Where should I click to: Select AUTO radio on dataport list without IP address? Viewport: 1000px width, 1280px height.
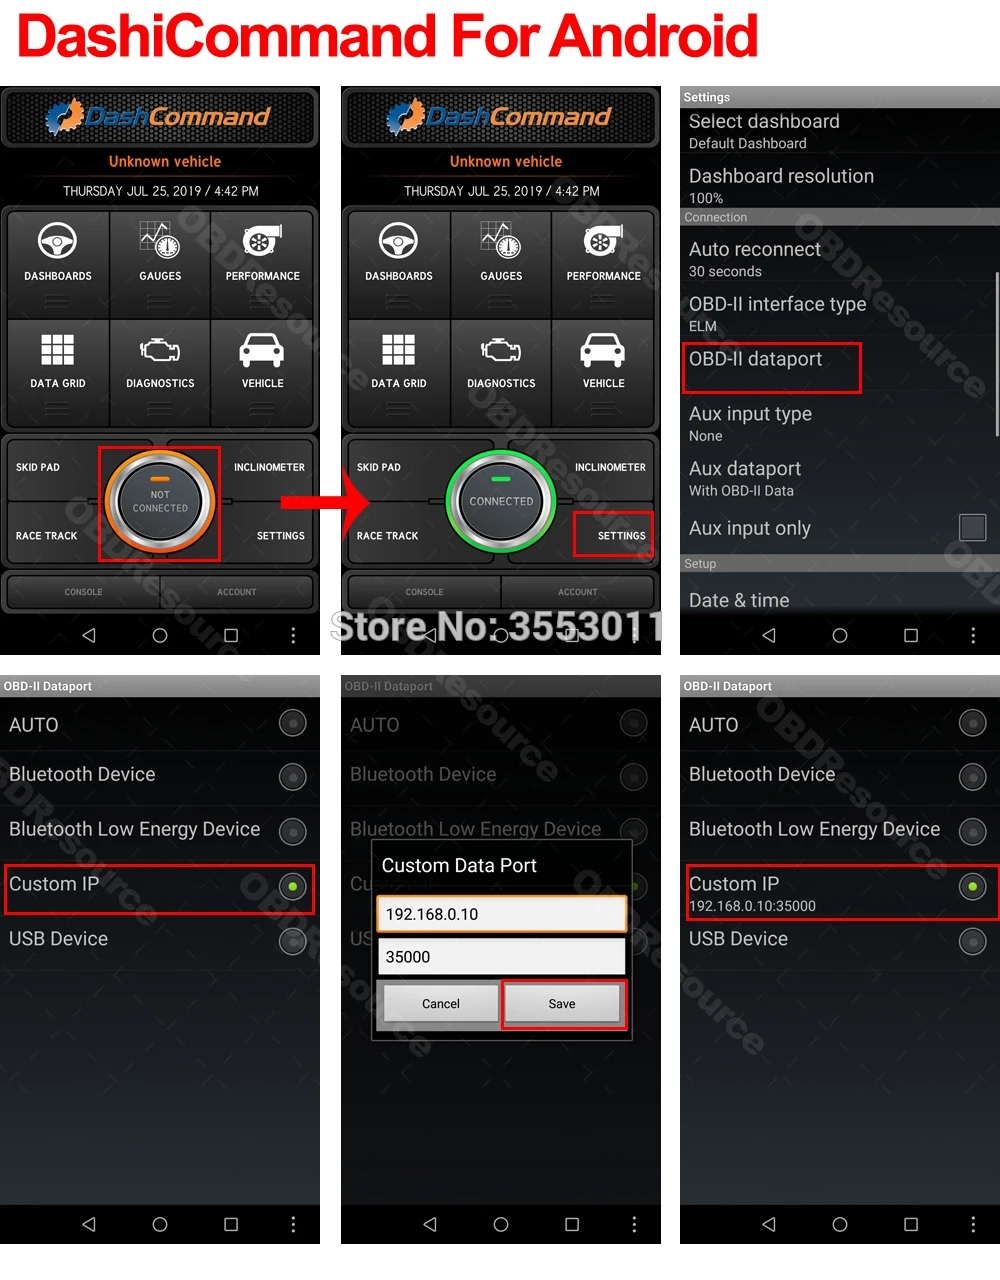293,723
